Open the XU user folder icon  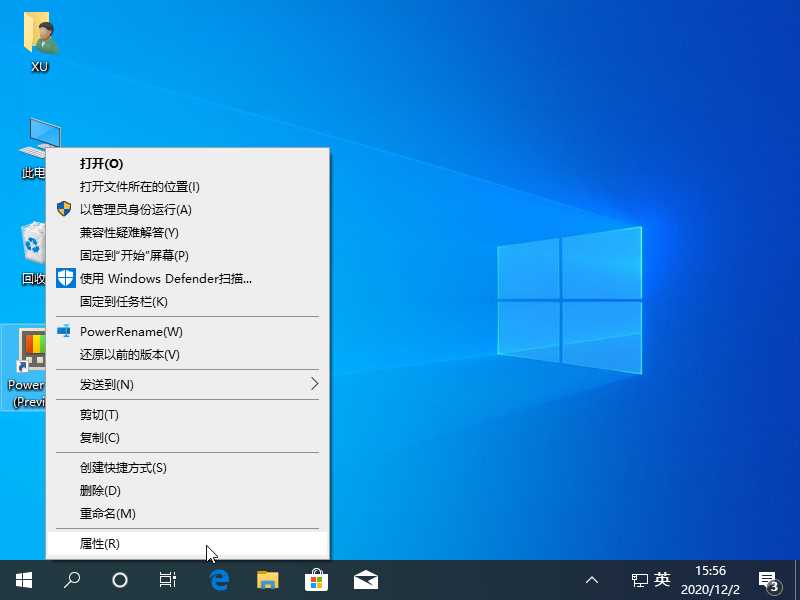pos(40,36)
